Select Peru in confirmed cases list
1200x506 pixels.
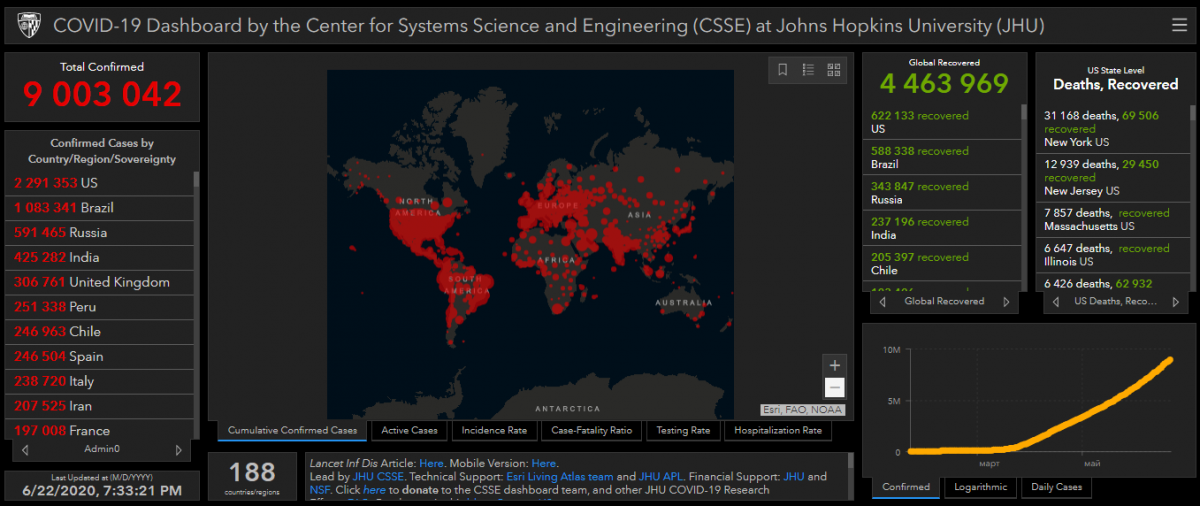[100, 307]
